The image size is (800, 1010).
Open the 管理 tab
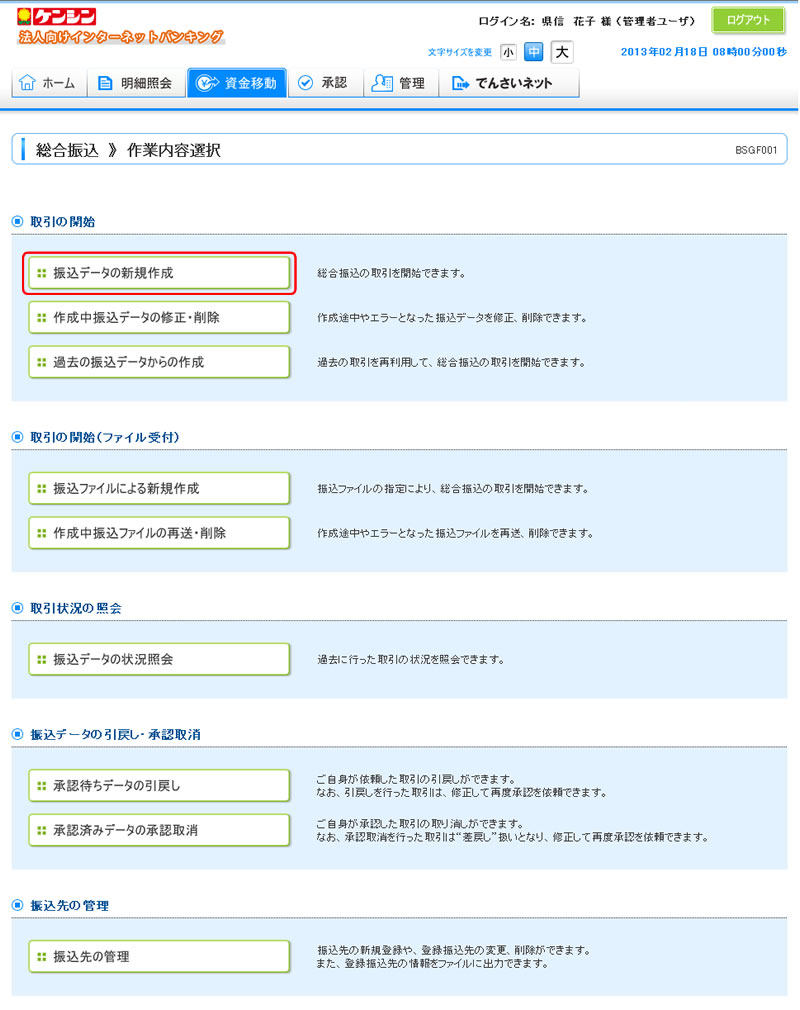point(398,83)
